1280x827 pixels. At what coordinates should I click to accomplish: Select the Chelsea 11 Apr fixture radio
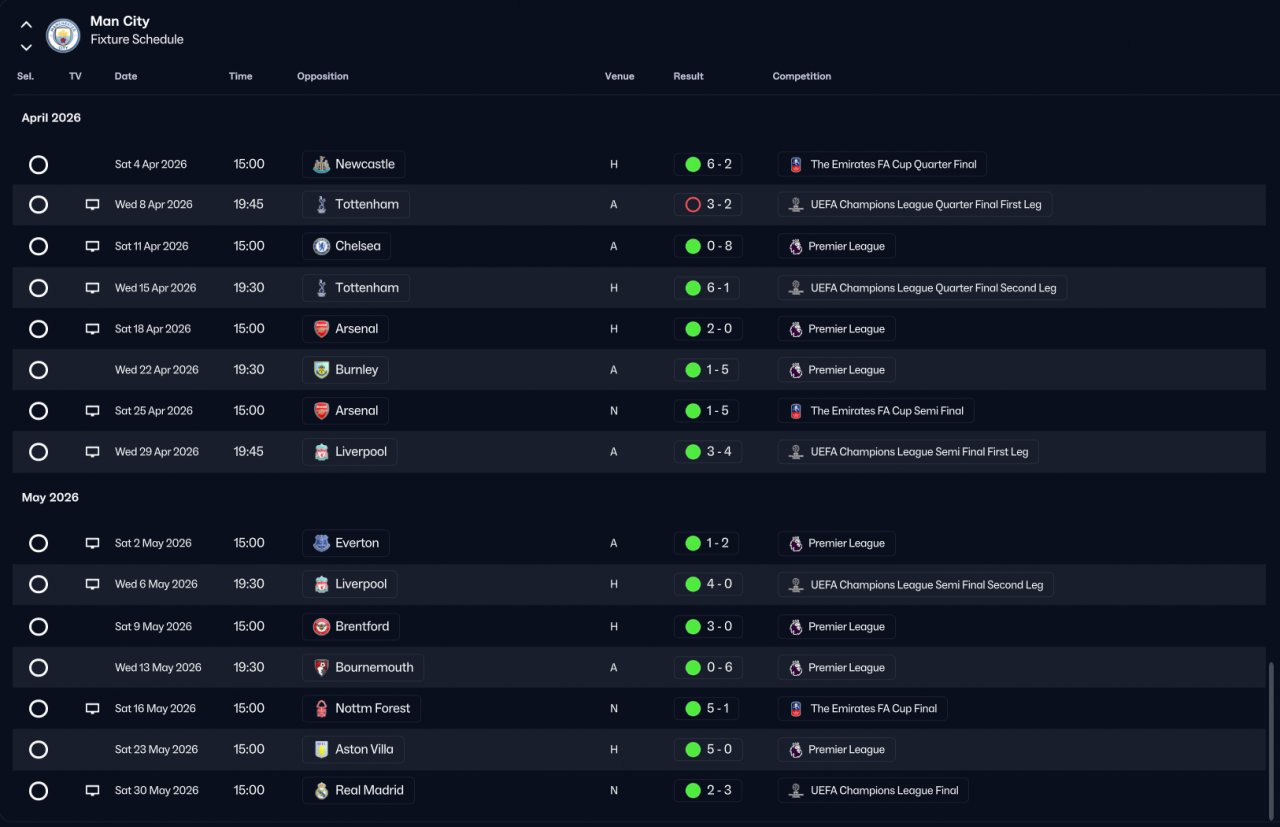38,246
